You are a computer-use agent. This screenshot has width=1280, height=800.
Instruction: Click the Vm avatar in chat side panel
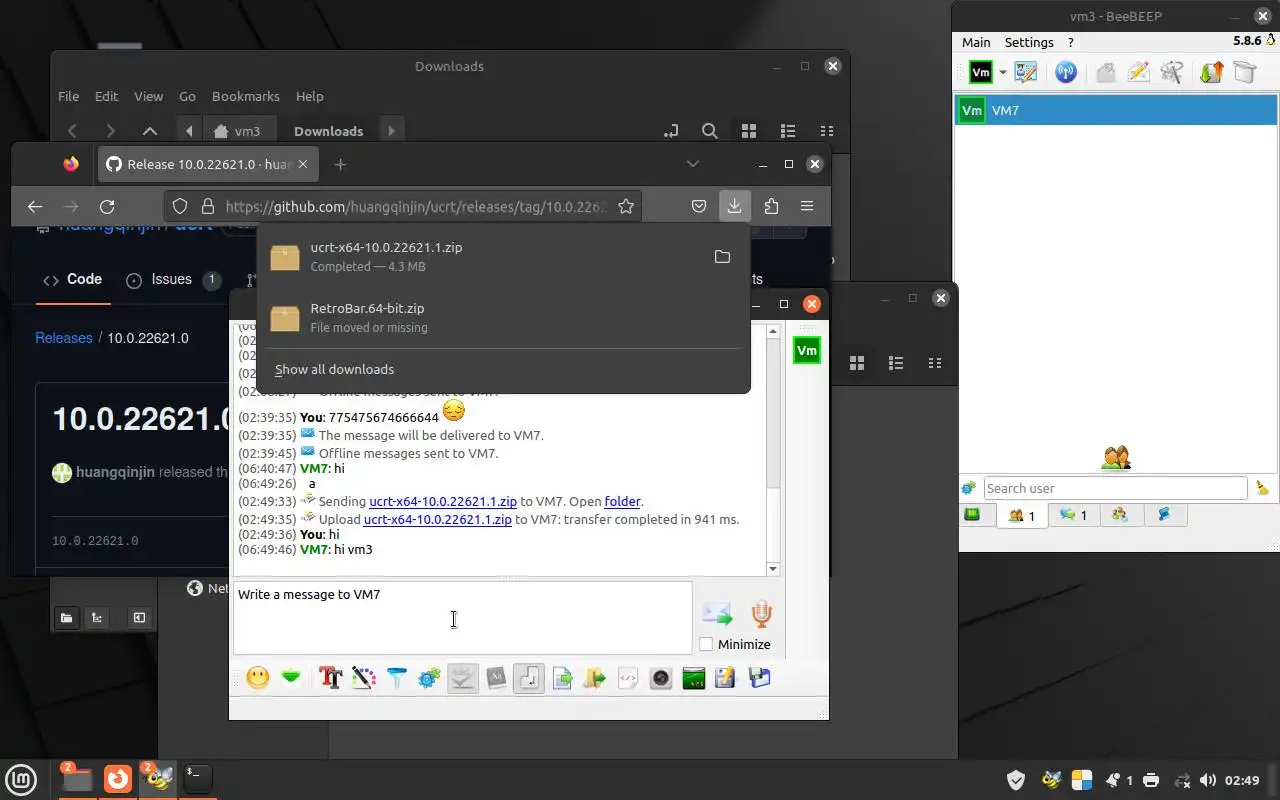806,350
